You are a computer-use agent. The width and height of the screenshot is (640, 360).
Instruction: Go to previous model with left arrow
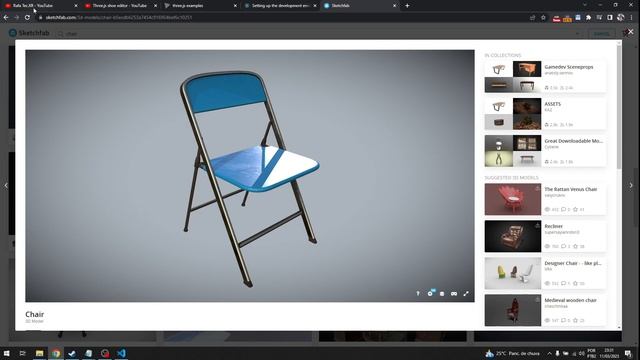(x=6, y=185)
